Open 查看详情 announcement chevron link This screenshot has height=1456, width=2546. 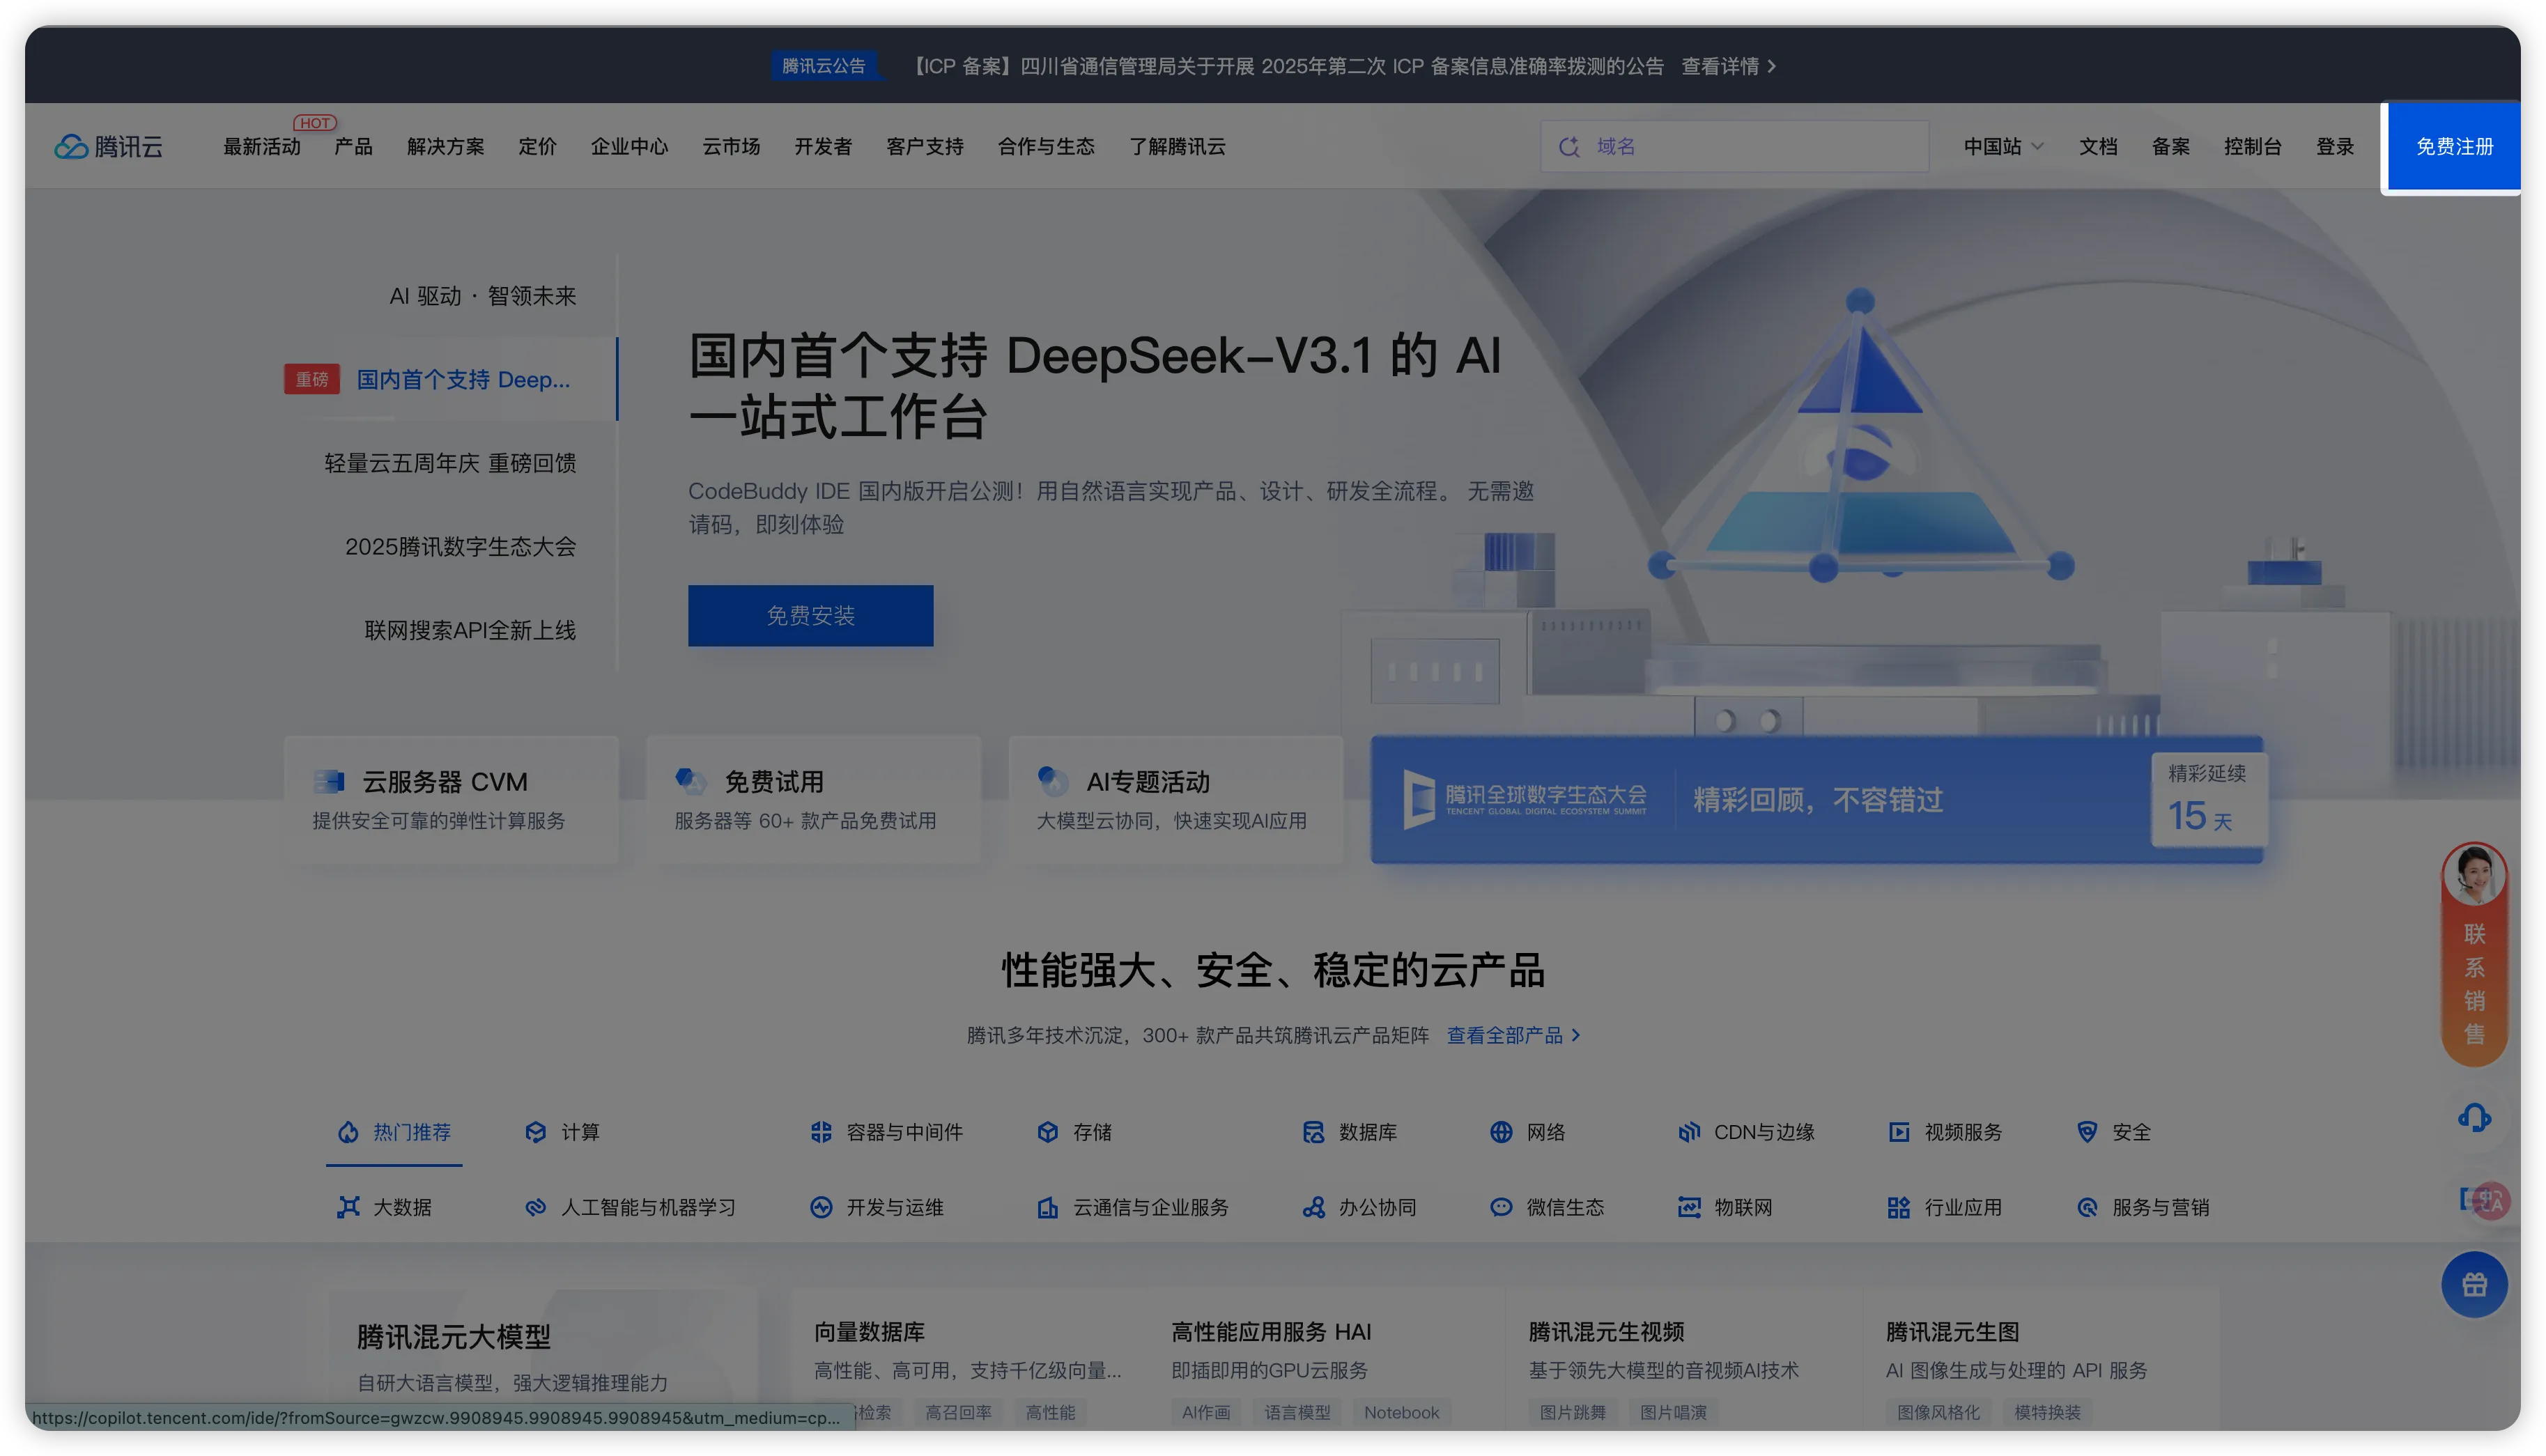coord(1729,66)
